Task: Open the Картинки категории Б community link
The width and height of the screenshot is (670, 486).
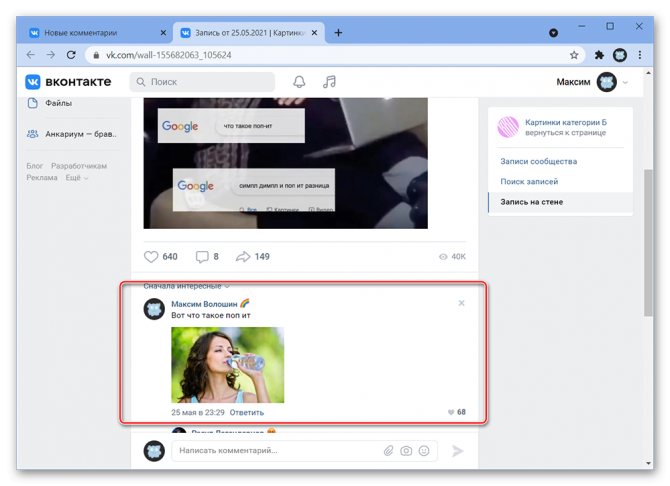Action: pyautogui.click(x=566, y=122)
